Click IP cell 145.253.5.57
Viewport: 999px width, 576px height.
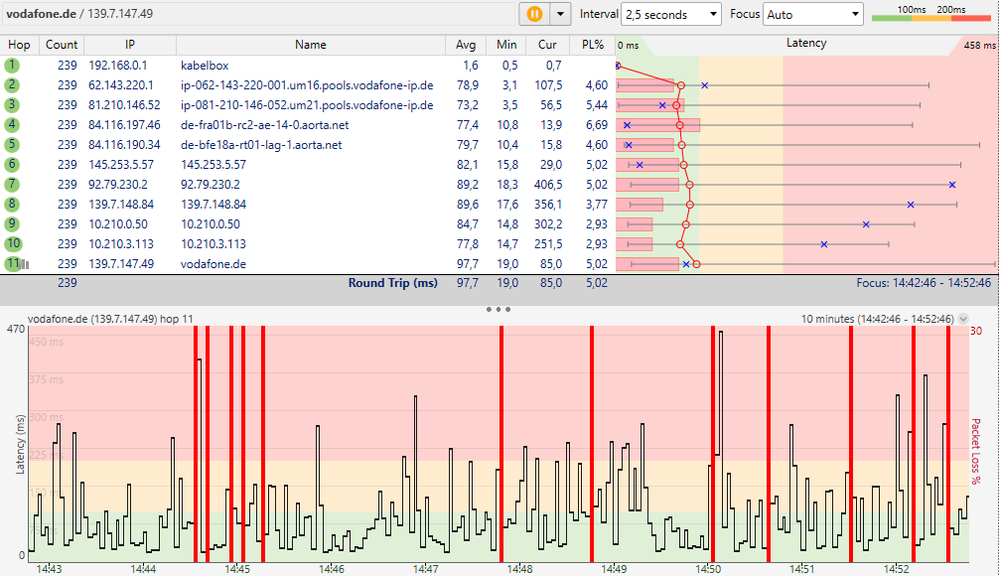121,164
